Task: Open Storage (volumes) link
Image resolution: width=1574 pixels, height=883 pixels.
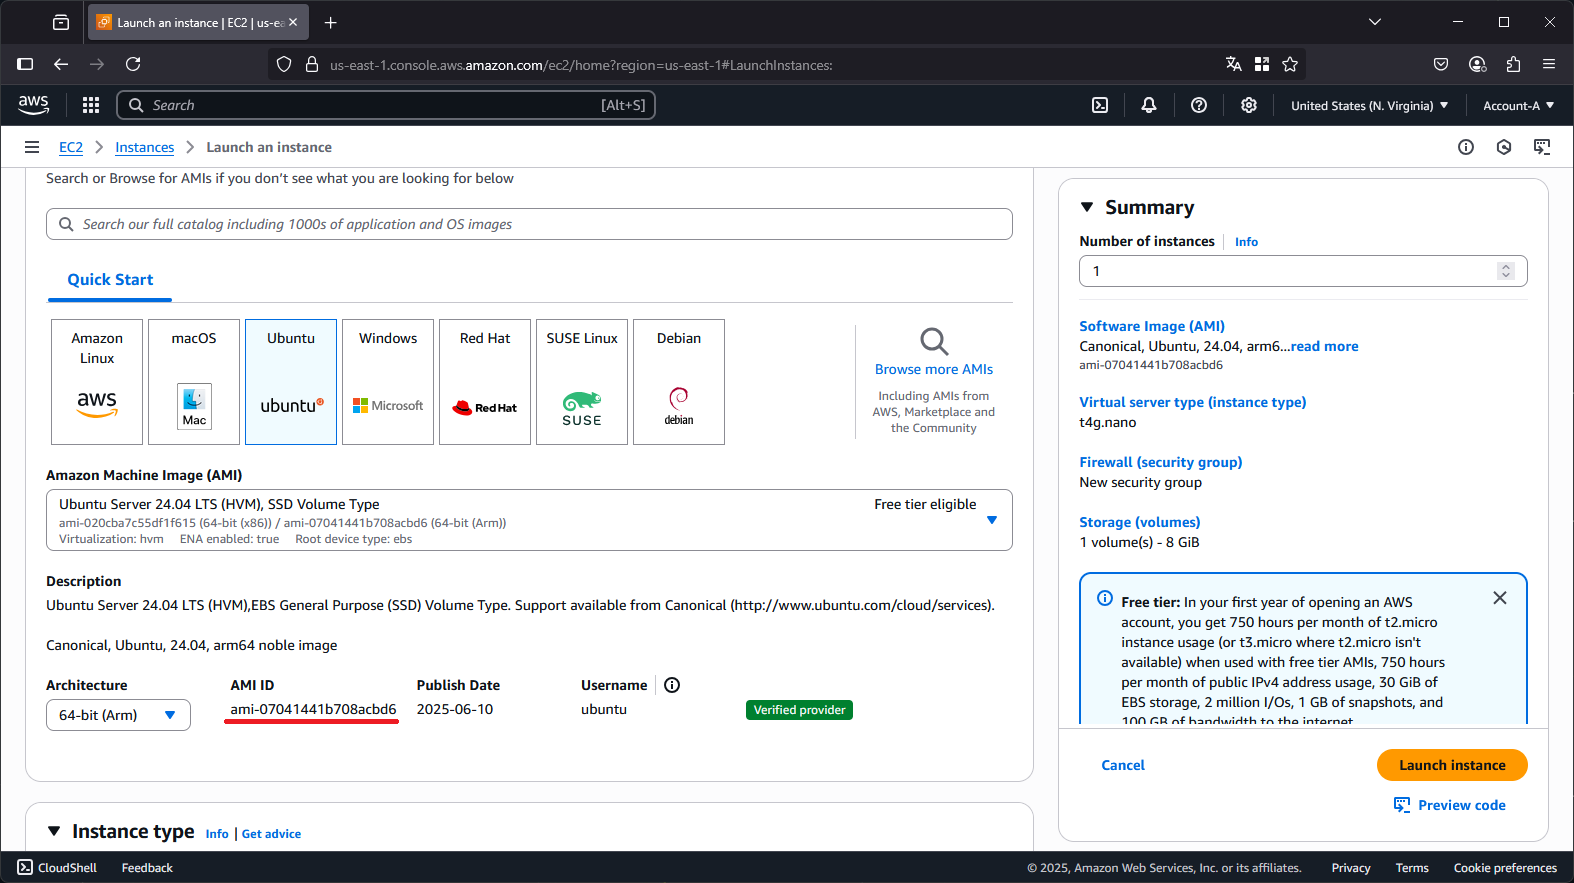Action: (x=1140, y=522)
